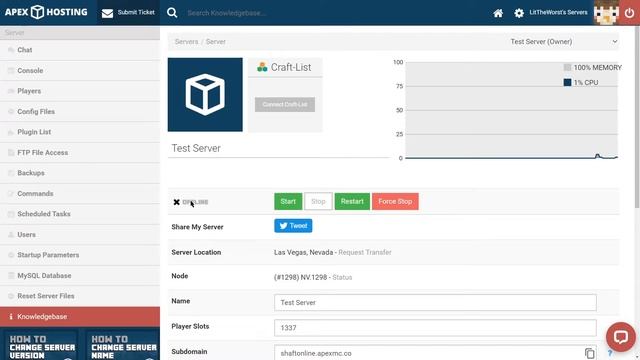The height and width of the screenshot is (360, 640).
Task: Open Chat in the sidebar menu
Action: click(80, 50)
